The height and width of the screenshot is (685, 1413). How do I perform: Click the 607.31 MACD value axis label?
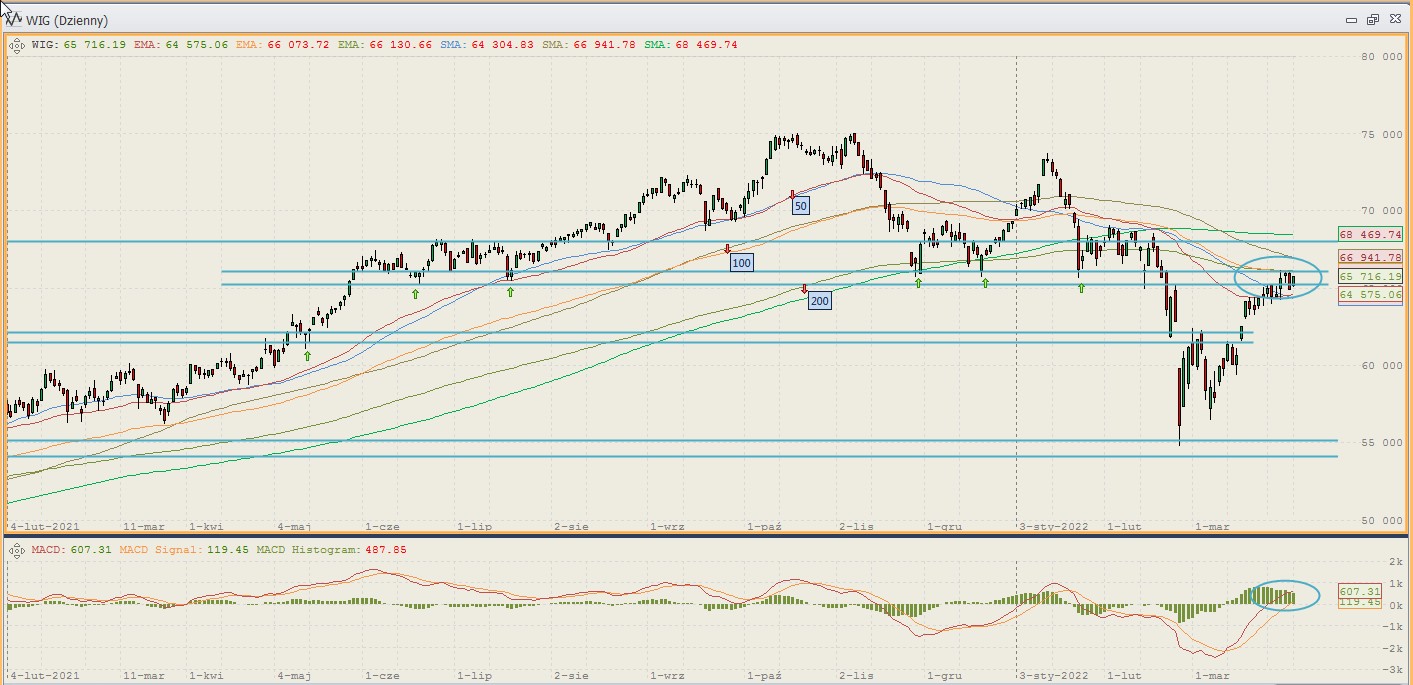pyautogui.click(x=1359, y=591)
